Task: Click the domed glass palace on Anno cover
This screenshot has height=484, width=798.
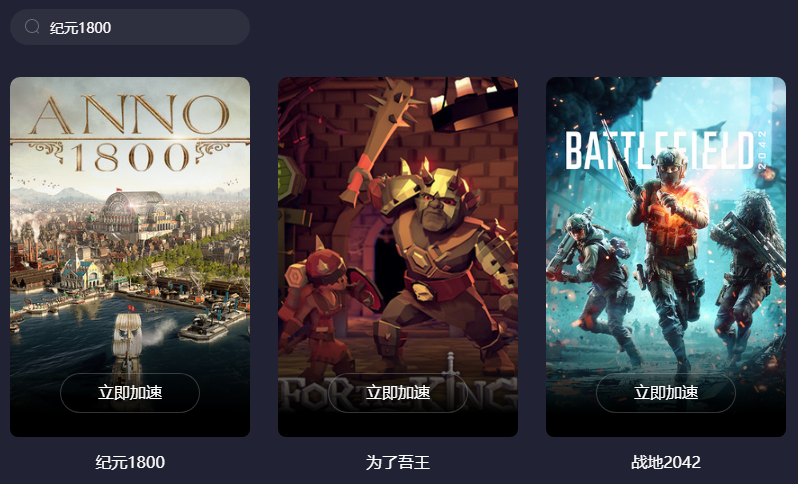Action: pyautogui.click(x=134, y=210)
